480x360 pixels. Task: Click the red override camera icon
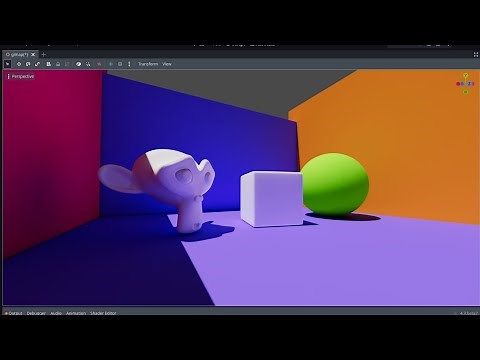(99, 64)
